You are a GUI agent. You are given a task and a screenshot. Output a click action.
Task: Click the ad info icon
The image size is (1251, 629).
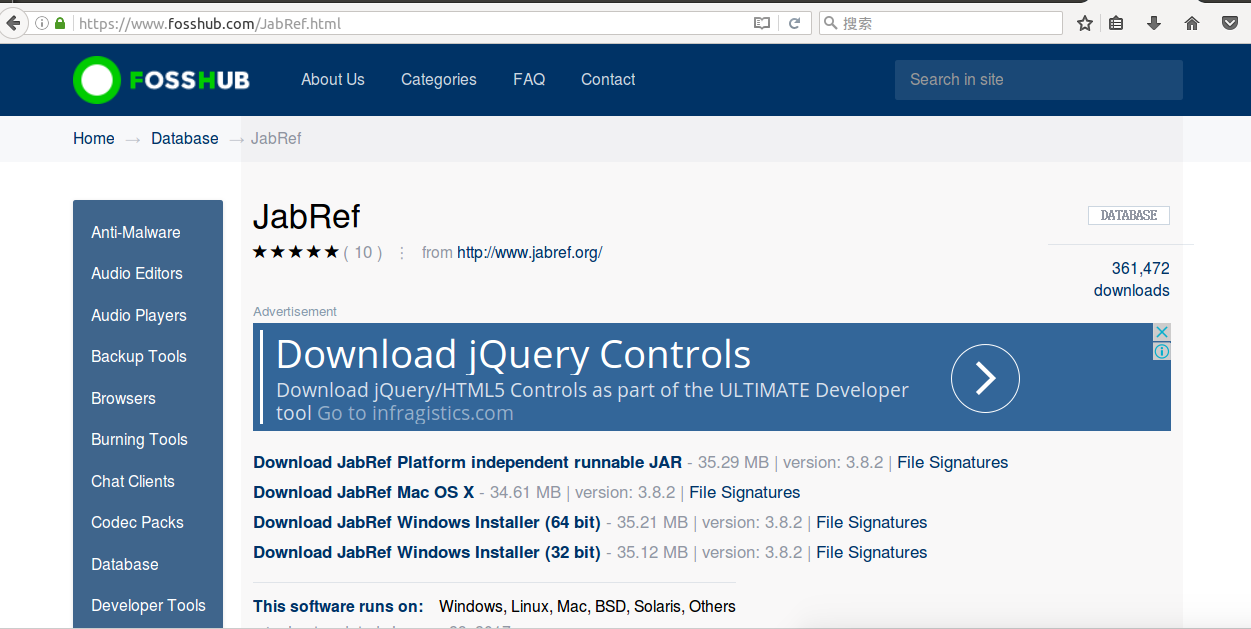(1162, 351)
